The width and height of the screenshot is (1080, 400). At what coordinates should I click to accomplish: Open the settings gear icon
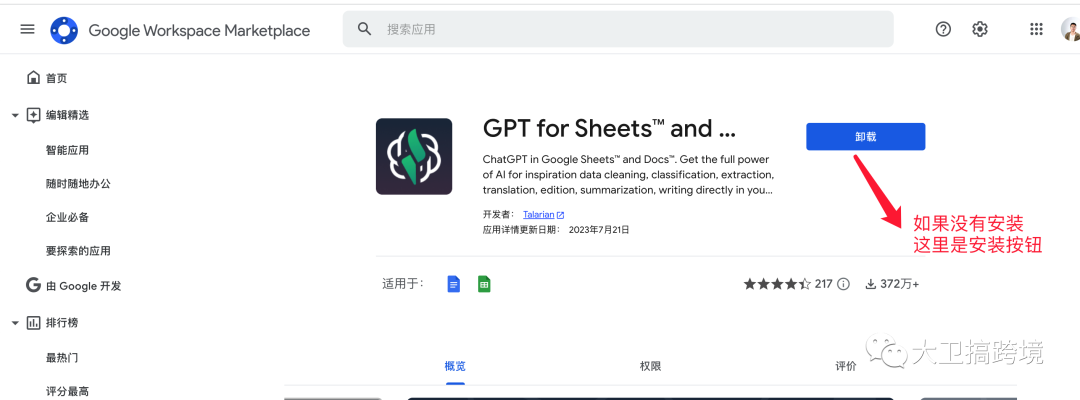tap(979, 29)
